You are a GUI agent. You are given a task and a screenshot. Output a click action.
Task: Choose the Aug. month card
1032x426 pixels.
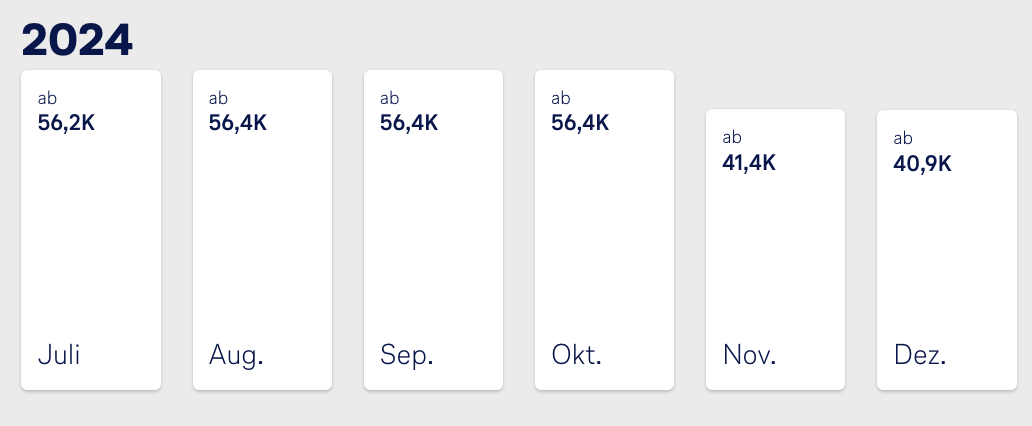(262, 230)
